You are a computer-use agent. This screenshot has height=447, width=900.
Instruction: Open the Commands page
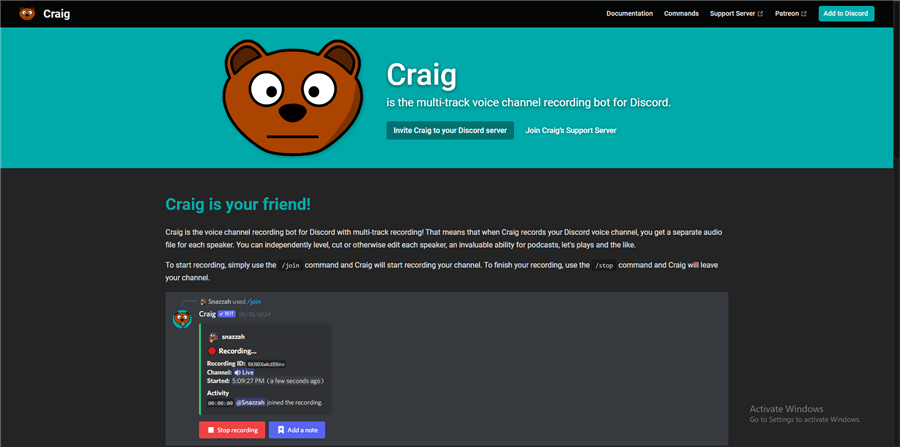coord(681,14)
